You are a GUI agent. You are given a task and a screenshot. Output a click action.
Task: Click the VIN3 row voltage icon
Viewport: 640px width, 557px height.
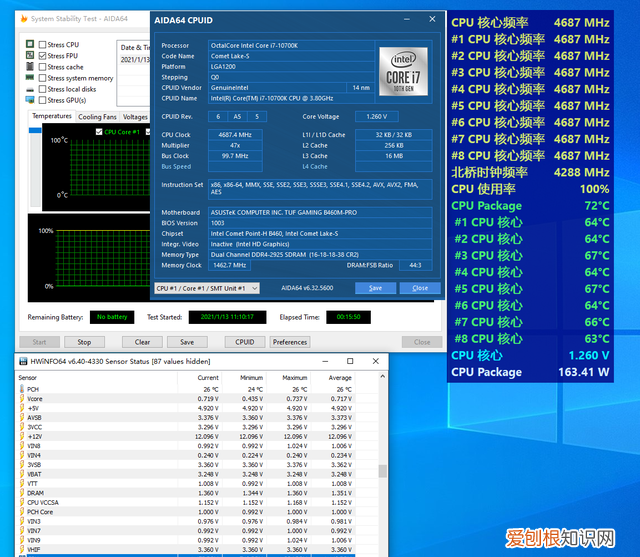click(x=22, y=521)
